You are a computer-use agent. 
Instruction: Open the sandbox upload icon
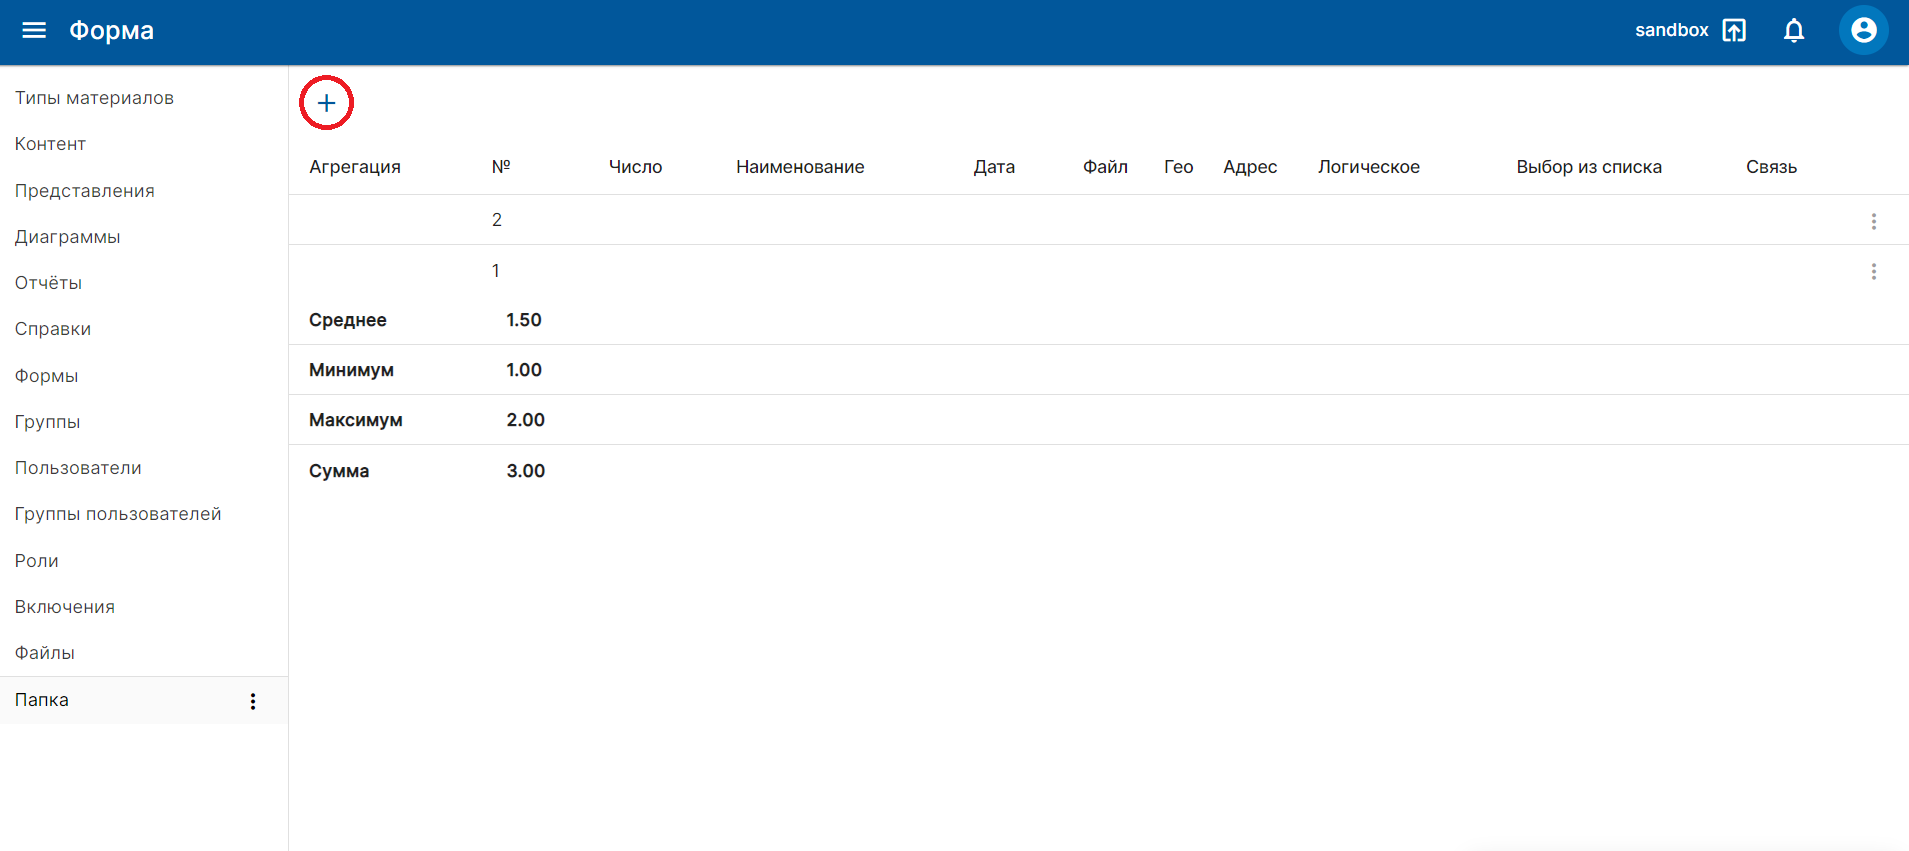coord(1734,31)
